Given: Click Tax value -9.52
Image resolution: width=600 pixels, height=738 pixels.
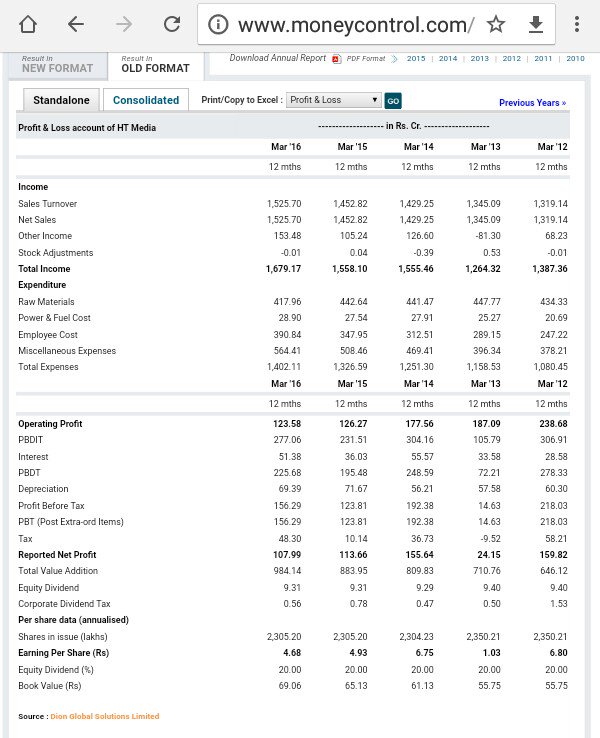Looking at the screenshot, I should tap(490, 538).
